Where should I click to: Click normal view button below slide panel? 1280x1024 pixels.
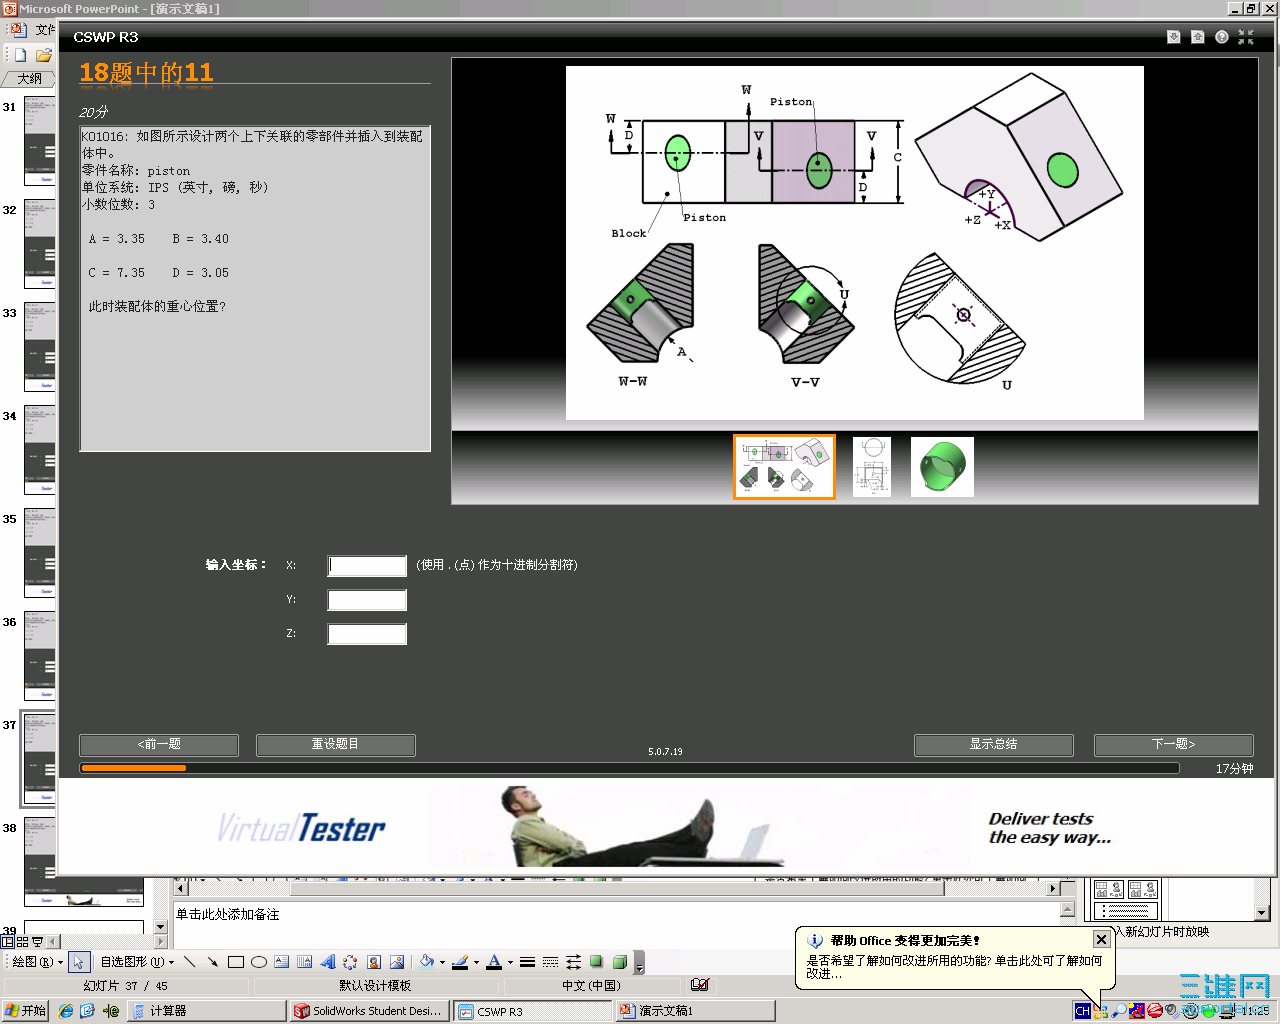8,941
